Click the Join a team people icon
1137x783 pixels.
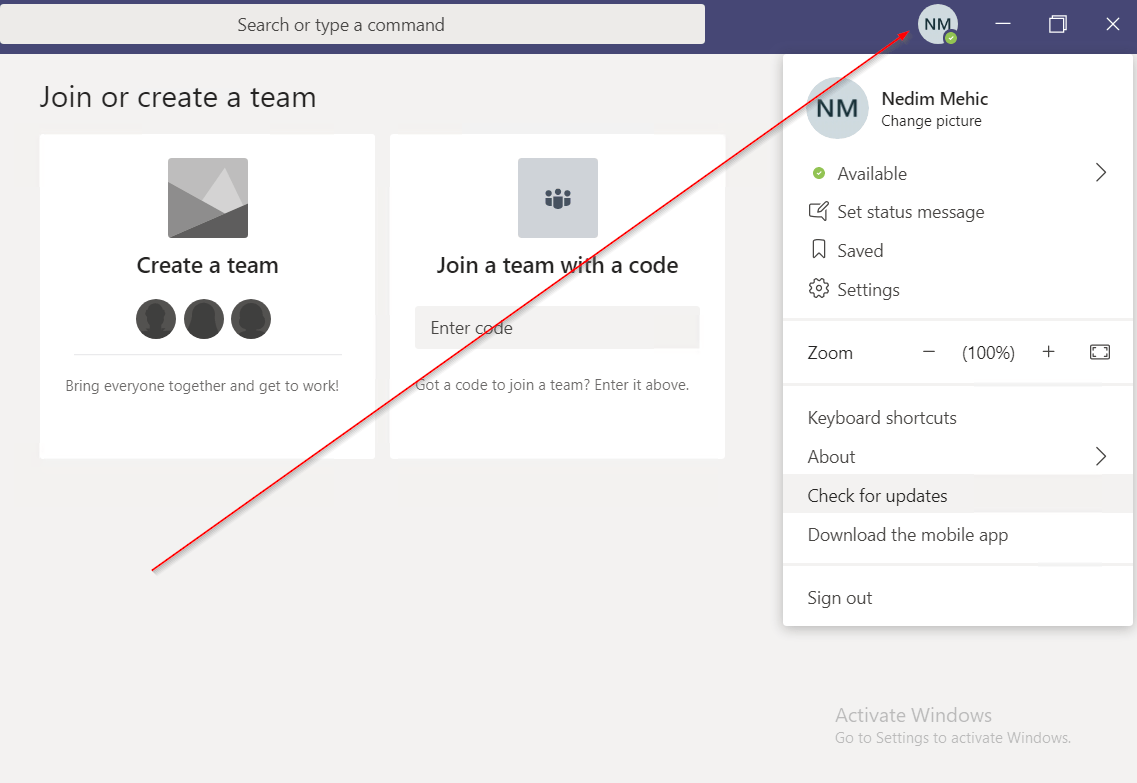pyautogui.click(x=557, y=198)
